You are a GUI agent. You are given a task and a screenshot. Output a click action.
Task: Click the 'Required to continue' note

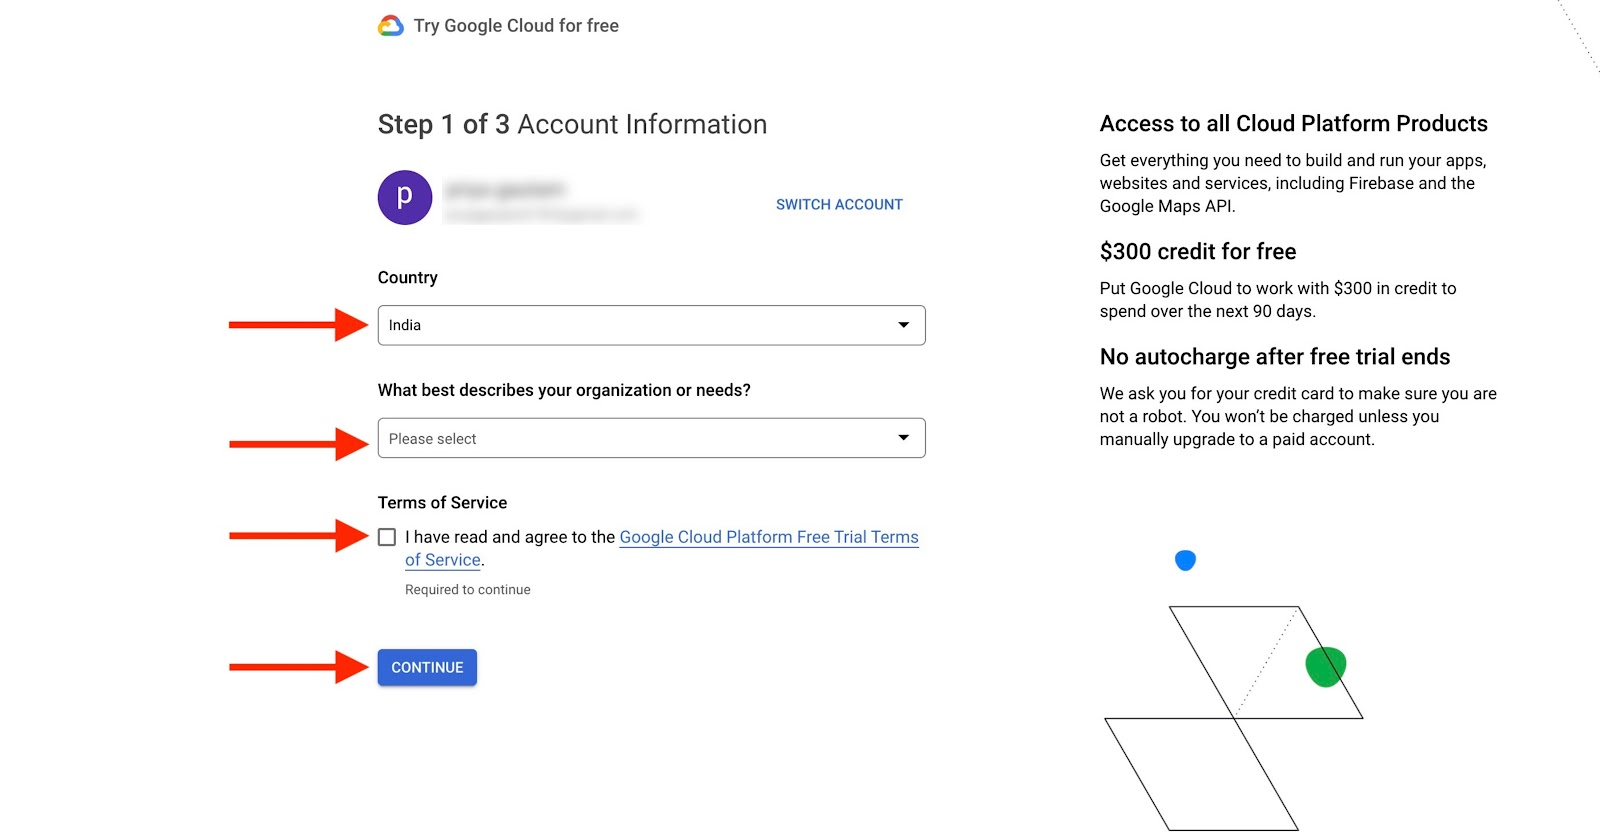click(468, 590)
